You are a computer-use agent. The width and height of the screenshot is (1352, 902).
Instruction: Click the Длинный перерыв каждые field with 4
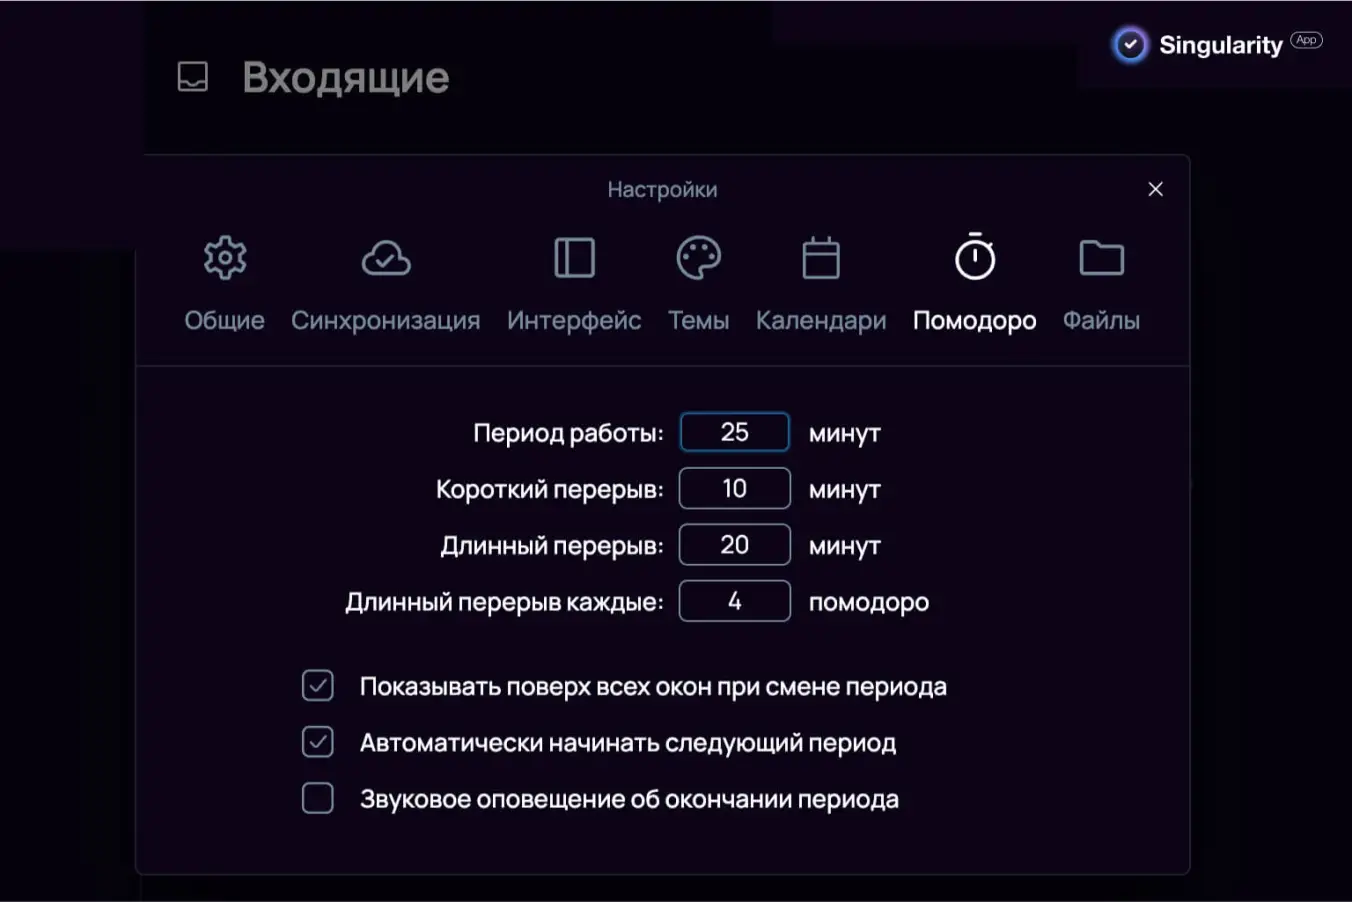[735, 601]
